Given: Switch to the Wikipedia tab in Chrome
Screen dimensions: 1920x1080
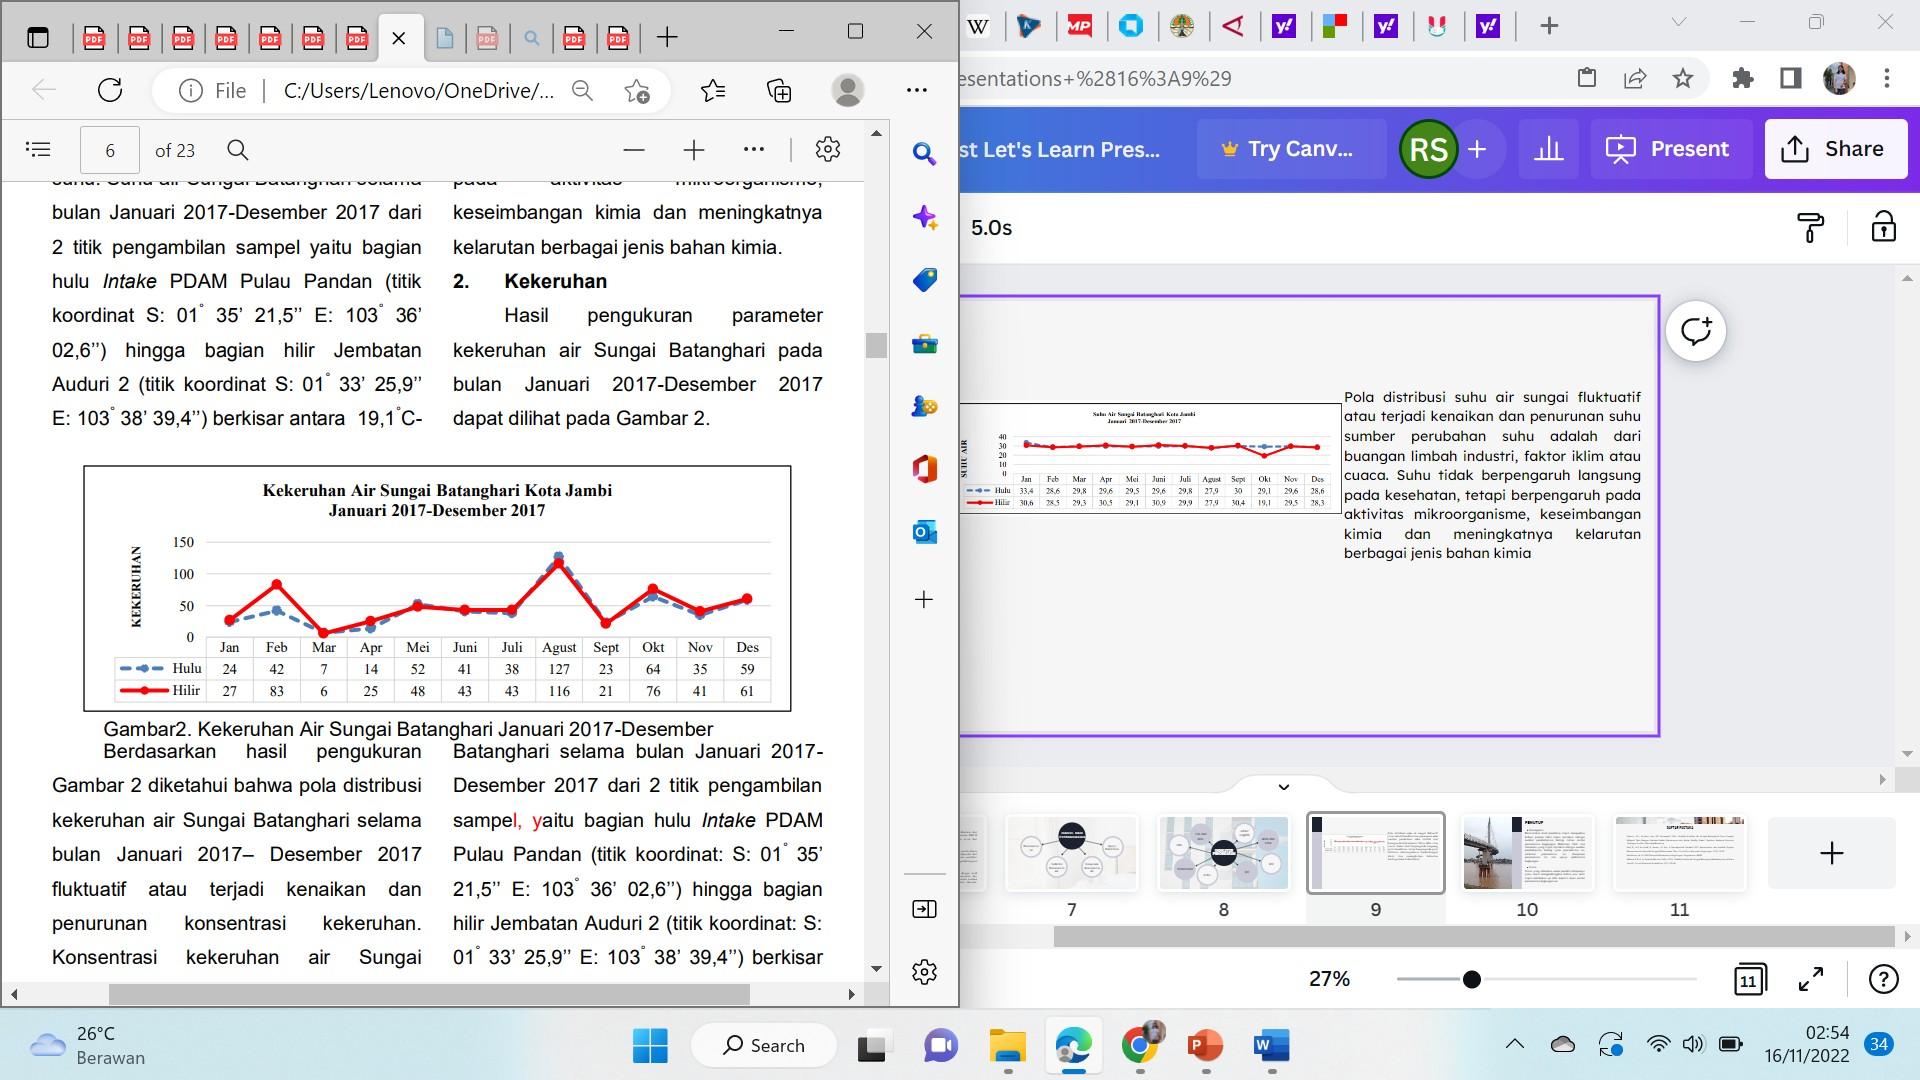Looking at the screenshot, I should (x=979, y=27).
